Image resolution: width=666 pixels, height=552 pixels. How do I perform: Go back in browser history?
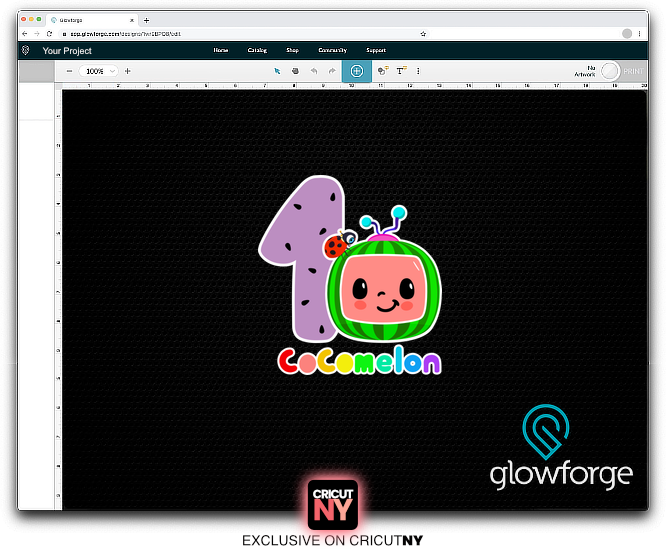pos(25,34)
